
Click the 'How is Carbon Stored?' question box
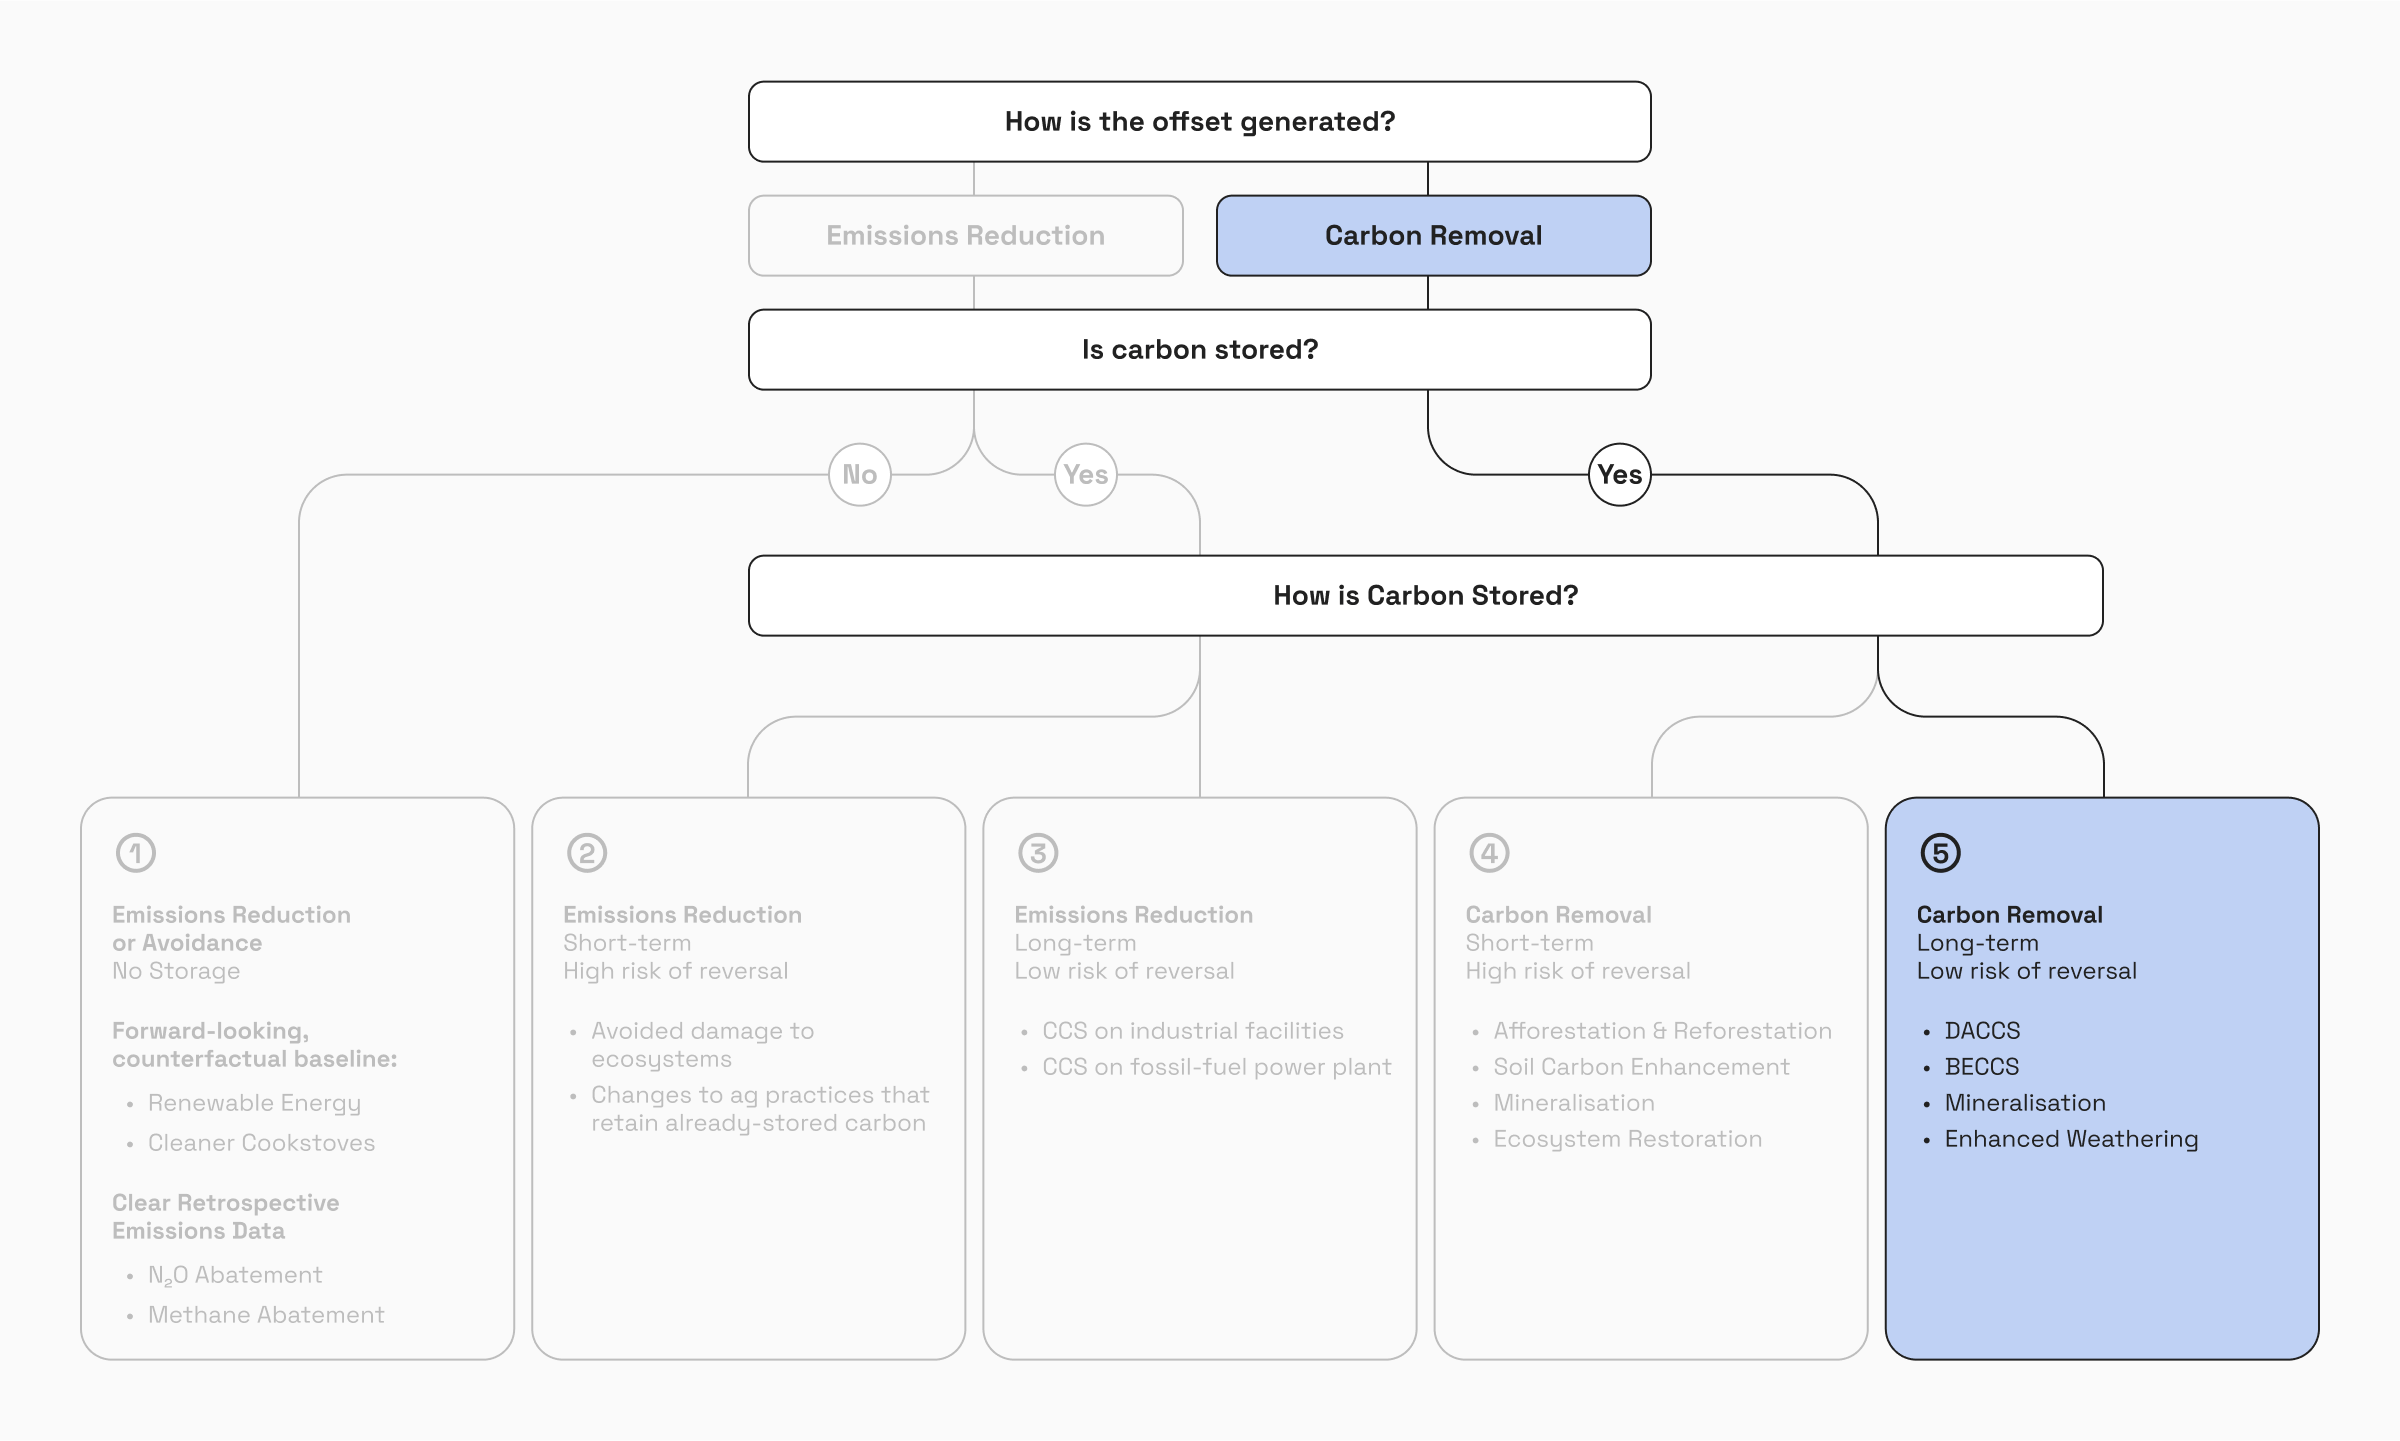point(1425,596)
